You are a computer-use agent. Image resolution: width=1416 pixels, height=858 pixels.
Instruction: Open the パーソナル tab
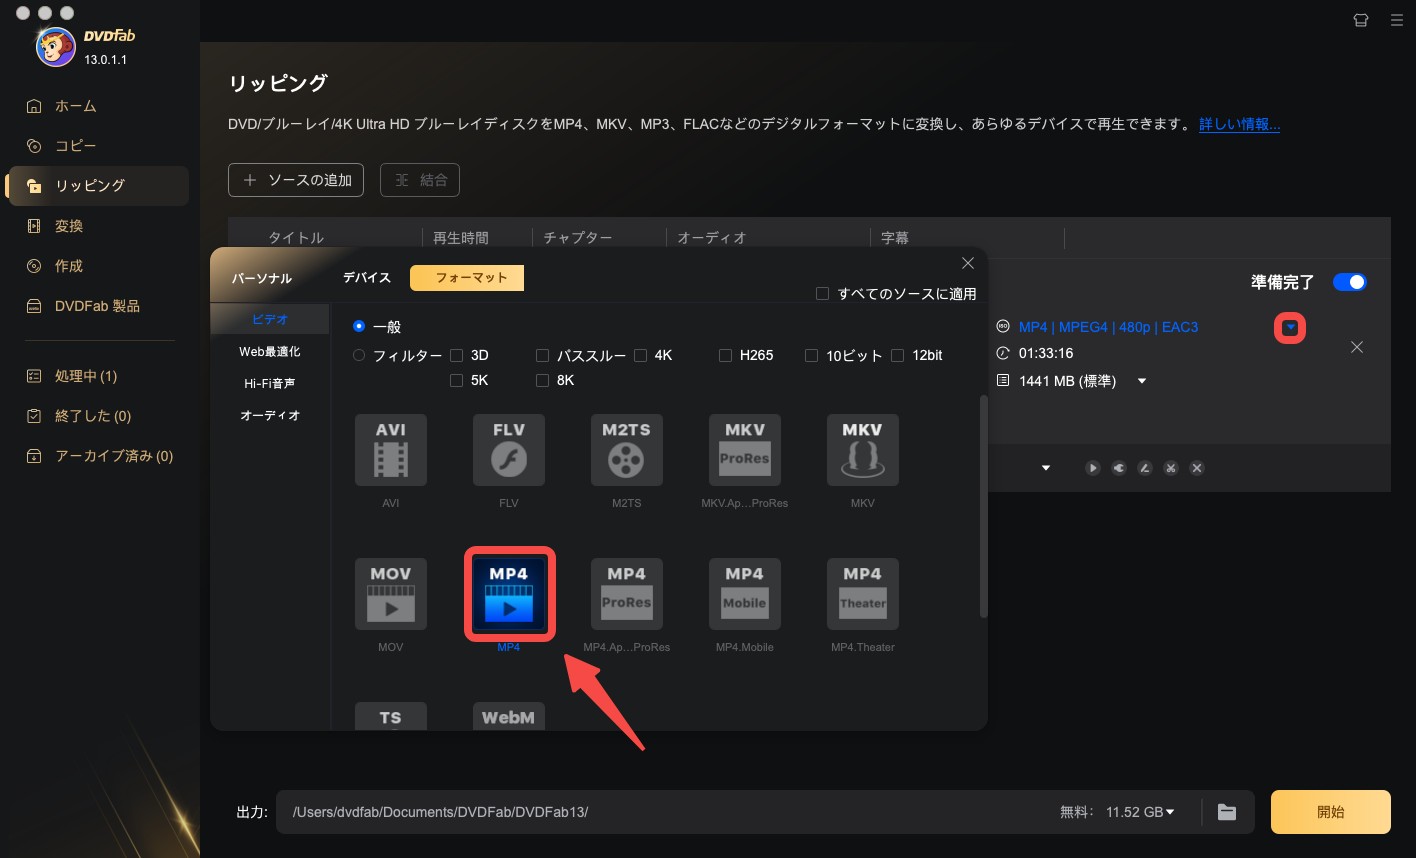coord(262,278)
